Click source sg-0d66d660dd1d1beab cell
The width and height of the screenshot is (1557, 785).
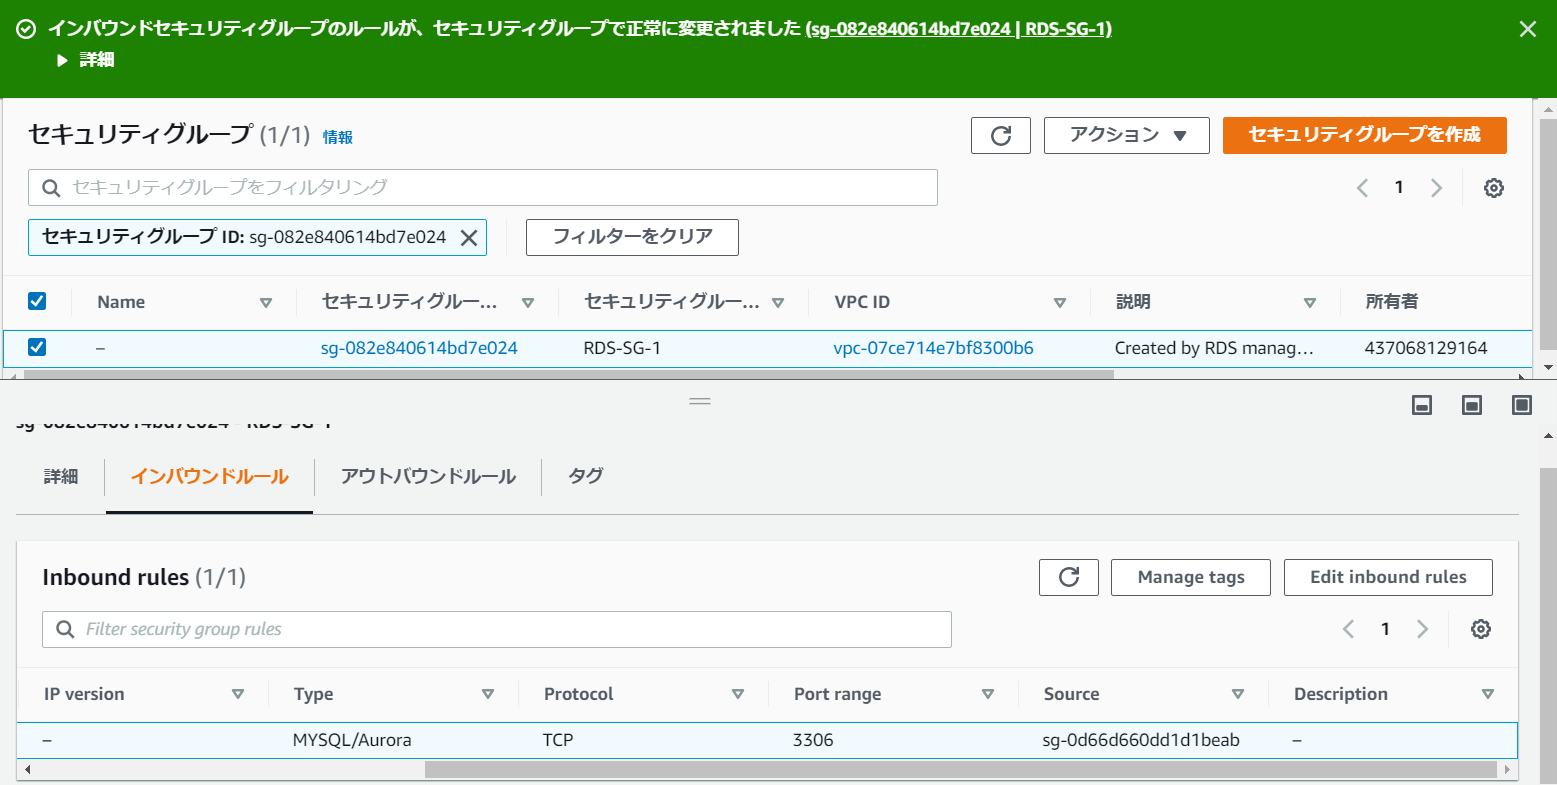[x=1141, y=740]
